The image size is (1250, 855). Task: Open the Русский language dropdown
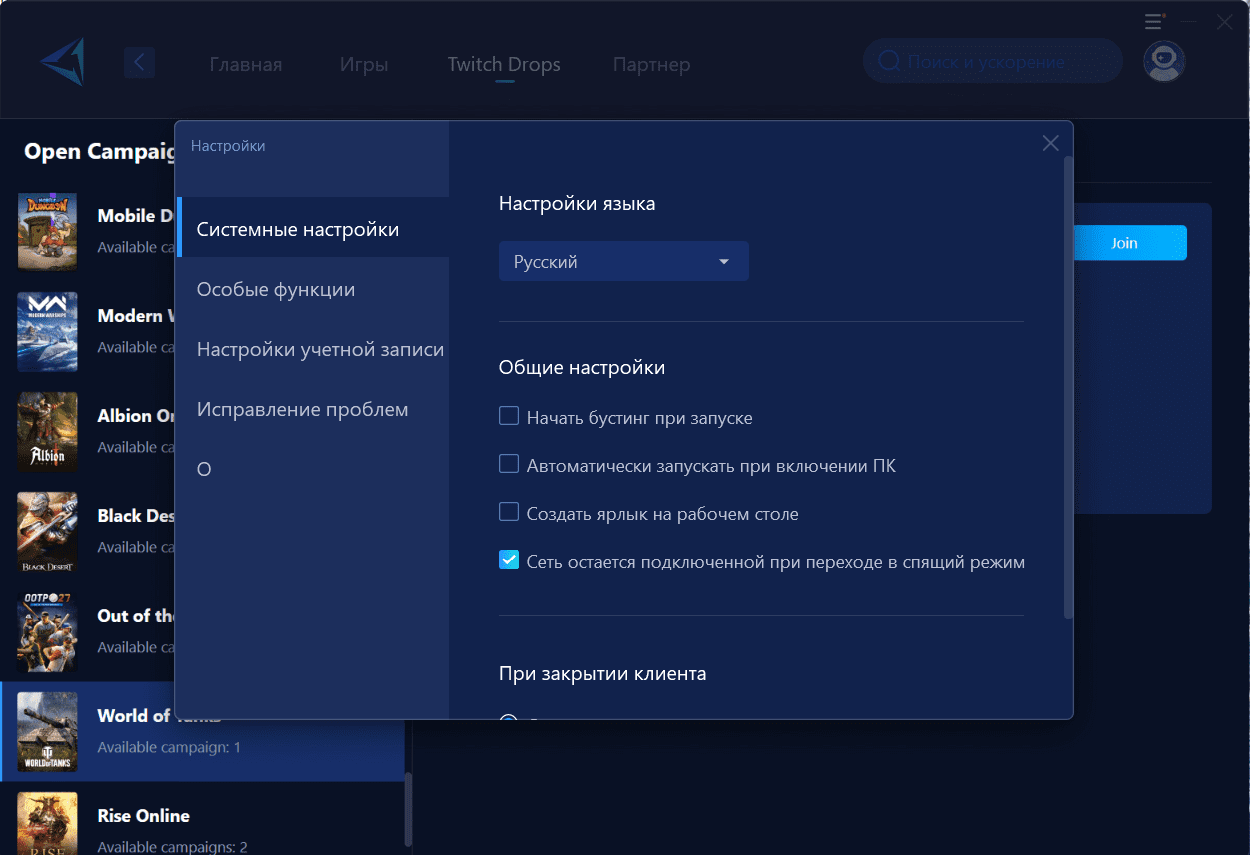click(x=623, y=261)
